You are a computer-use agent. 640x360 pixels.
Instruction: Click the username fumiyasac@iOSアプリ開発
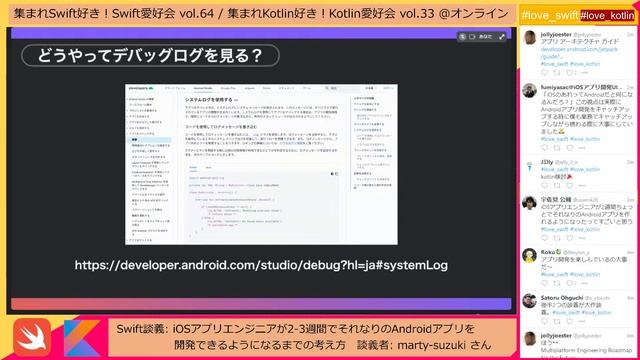pos(581,87)
